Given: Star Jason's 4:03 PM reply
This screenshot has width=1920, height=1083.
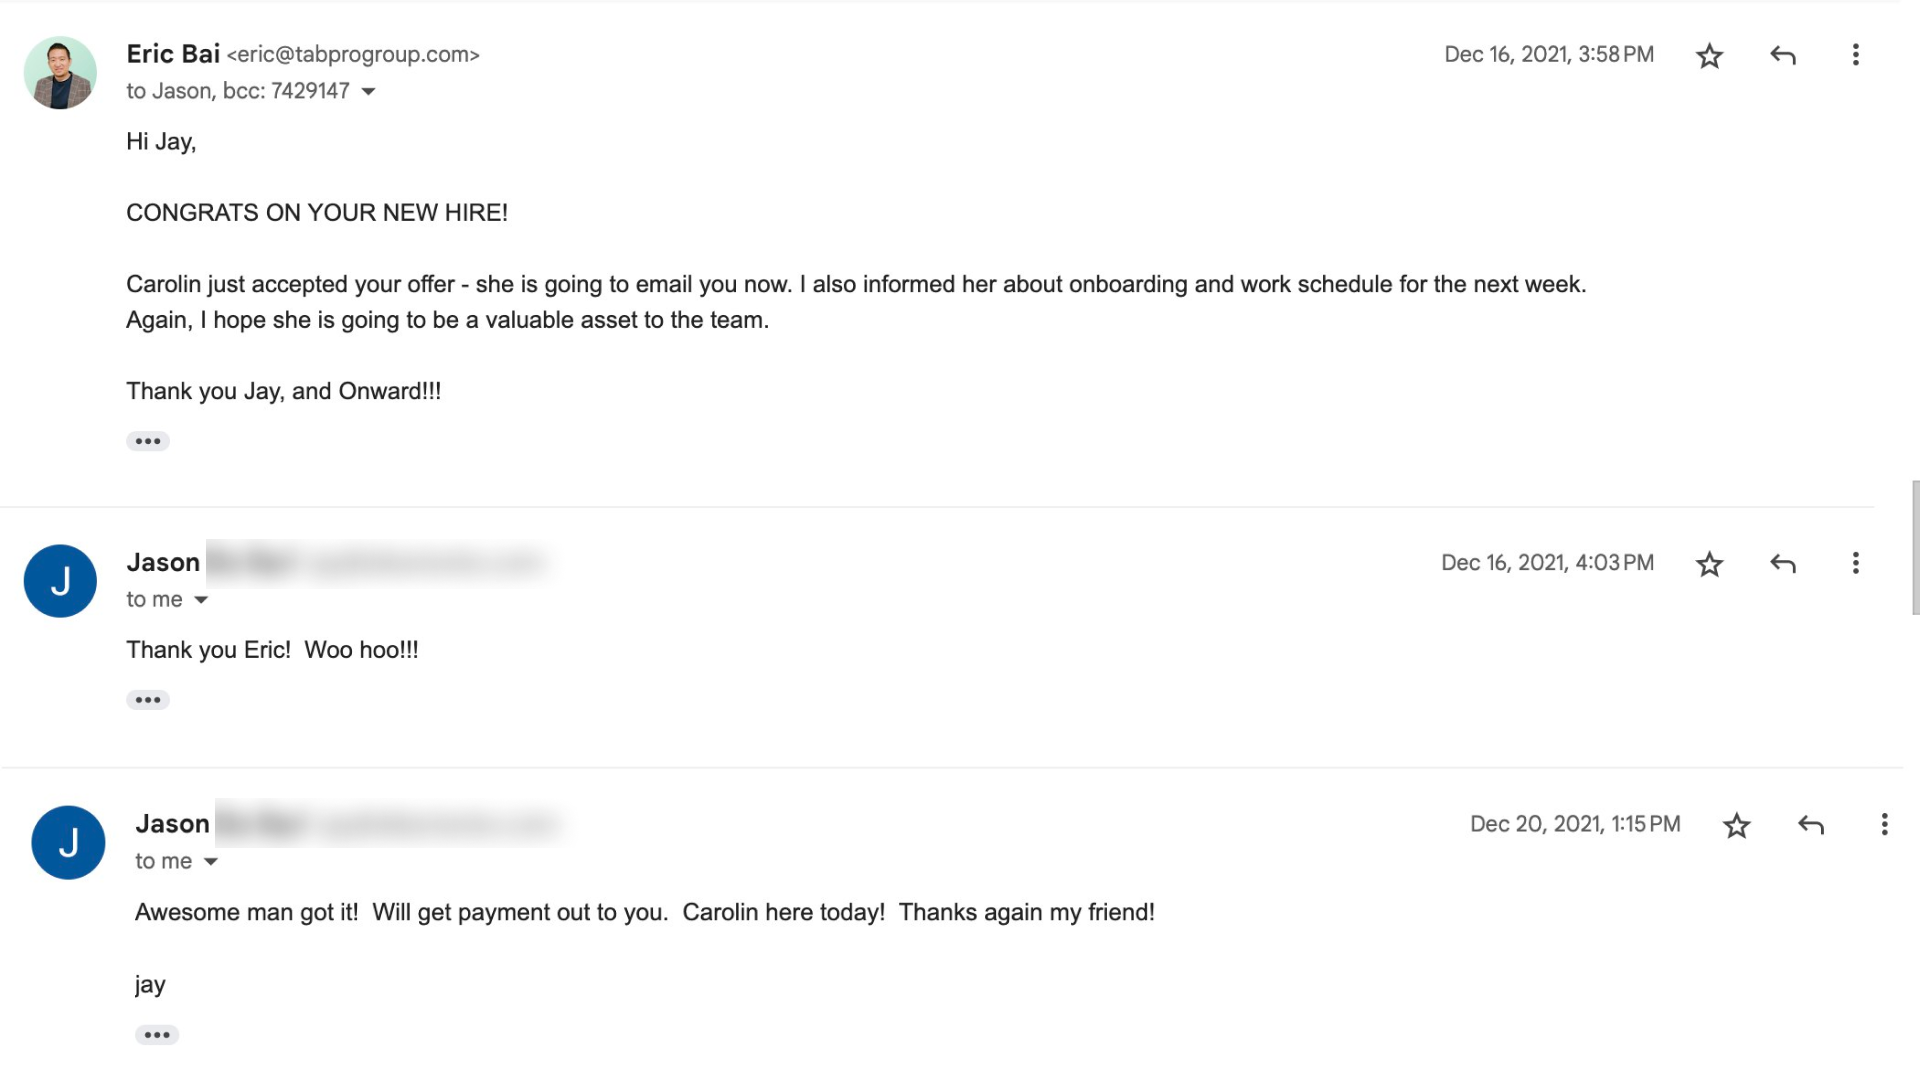Looking at the screenshot, I should coord(1709,564).
